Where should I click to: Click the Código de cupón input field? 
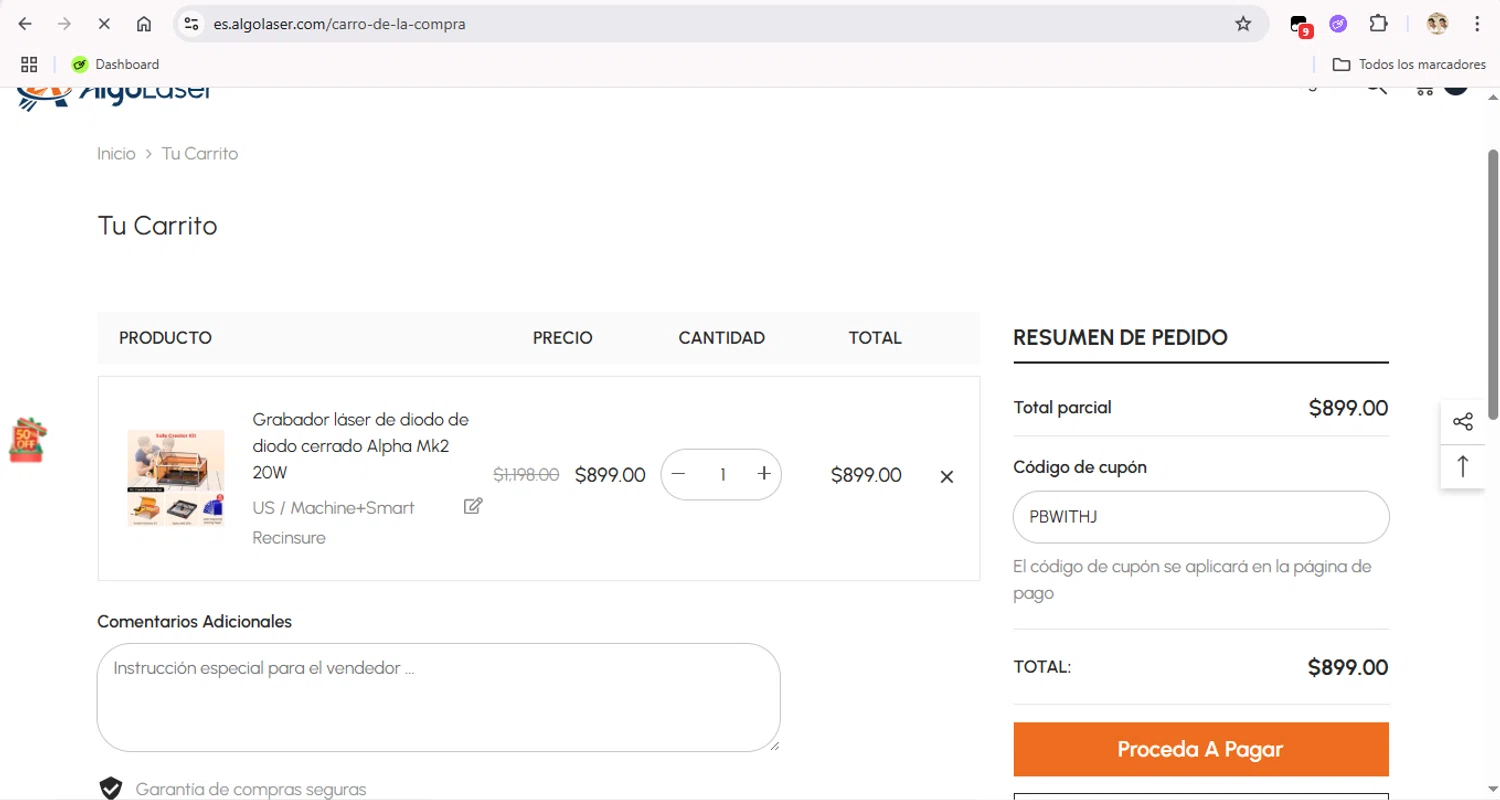1201,517
